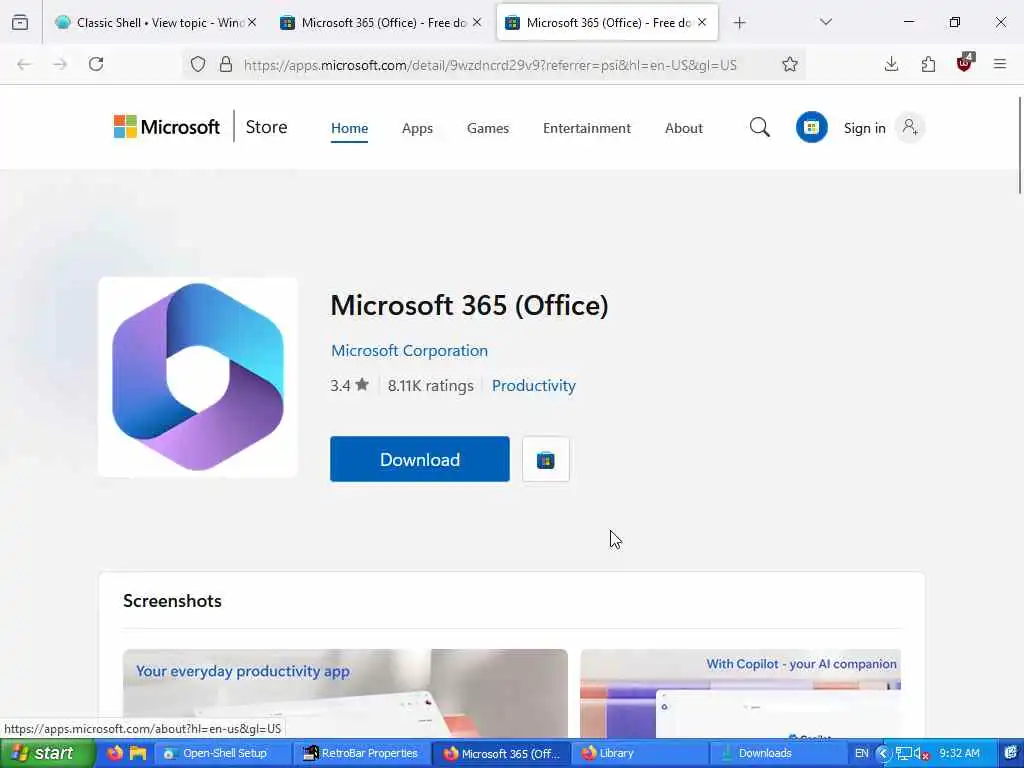Open in Store app icon button
Screen dimensions: 1024x768
click(x=546, y=460)
